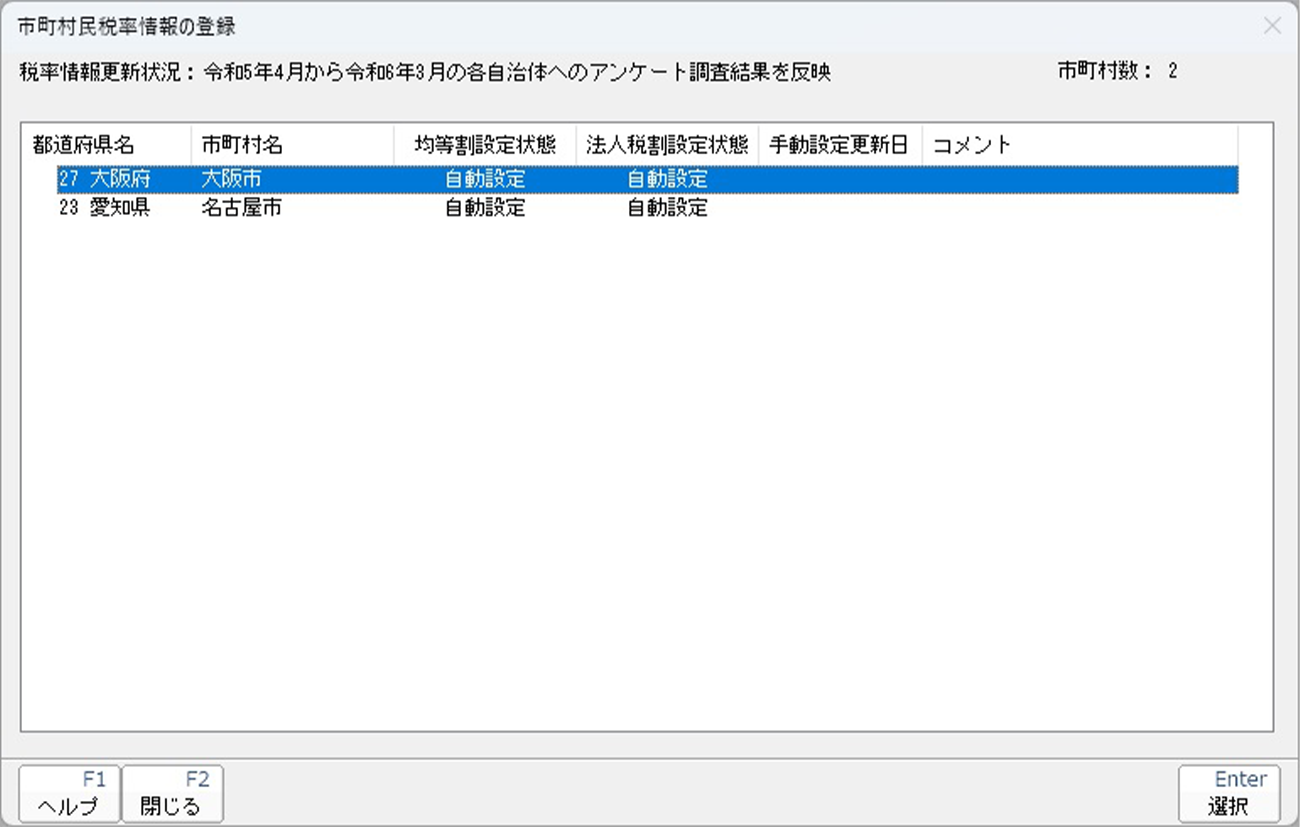Close the dialog with the X button
Viewport: 1300px width, 827px height.
pyautogui.click(x=1272, y=27)
